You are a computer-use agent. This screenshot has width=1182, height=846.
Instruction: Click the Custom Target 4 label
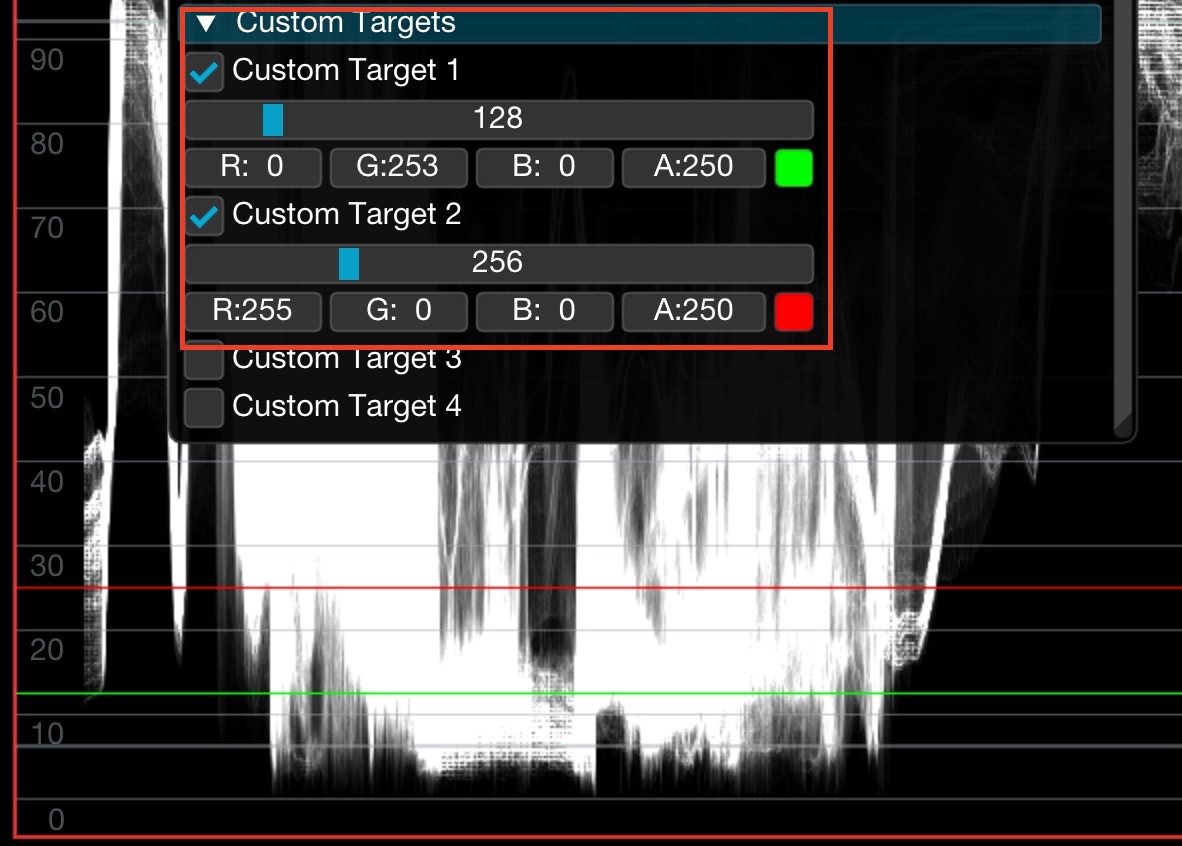tap(347, 407)
